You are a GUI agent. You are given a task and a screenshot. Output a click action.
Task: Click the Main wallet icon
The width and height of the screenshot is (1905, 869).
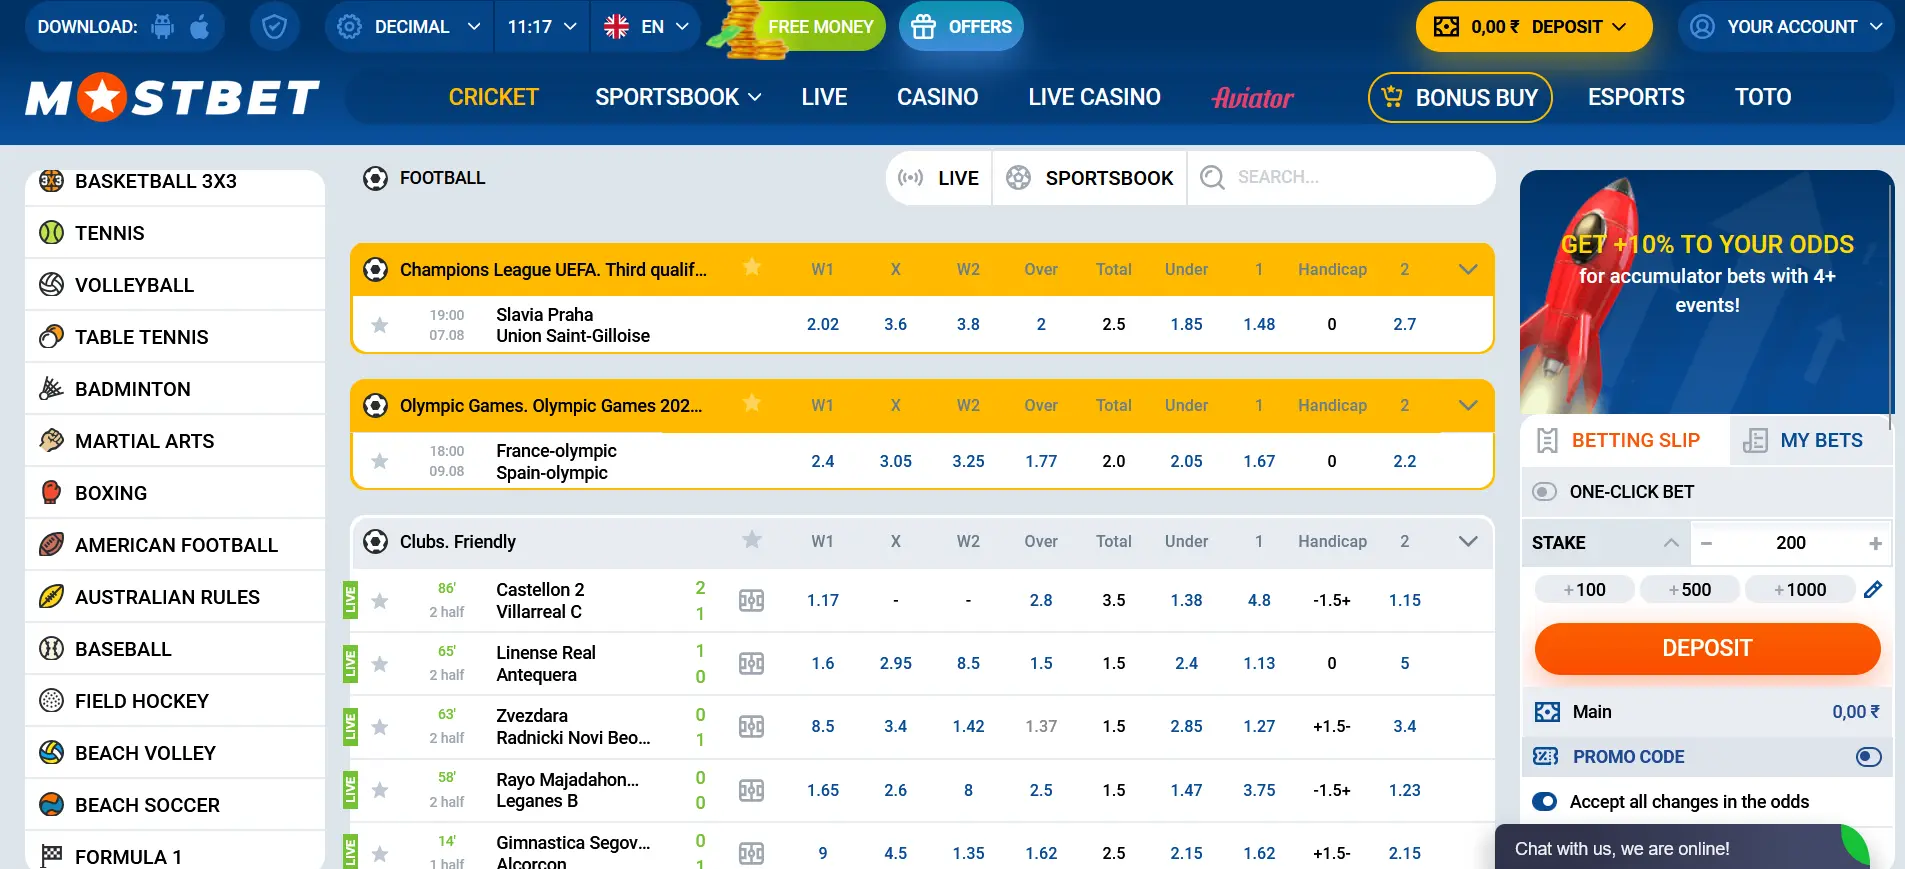[x=1547, y=712]
